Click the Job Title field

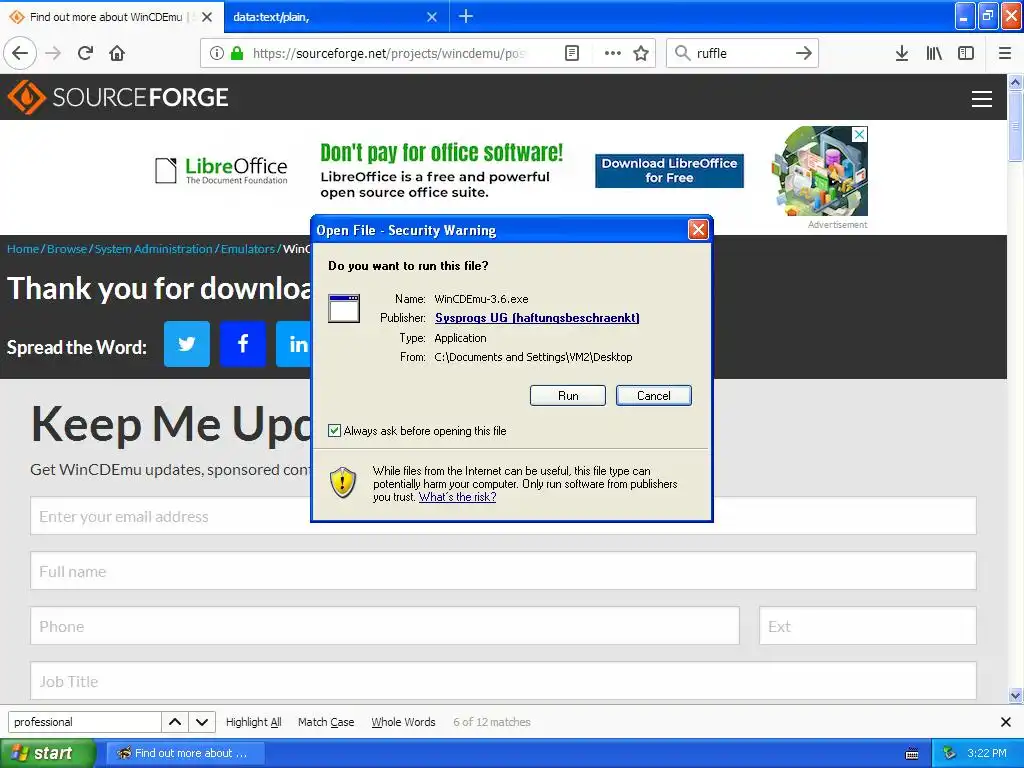click(504, 680)
